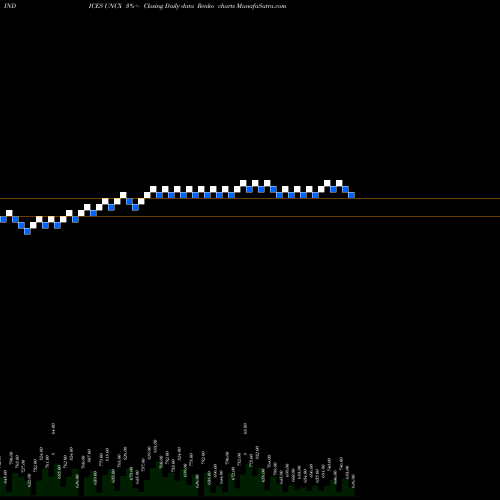500x500 pixels.
Task: Select the rightmost blue Renko brick
Action: (351, 195)
